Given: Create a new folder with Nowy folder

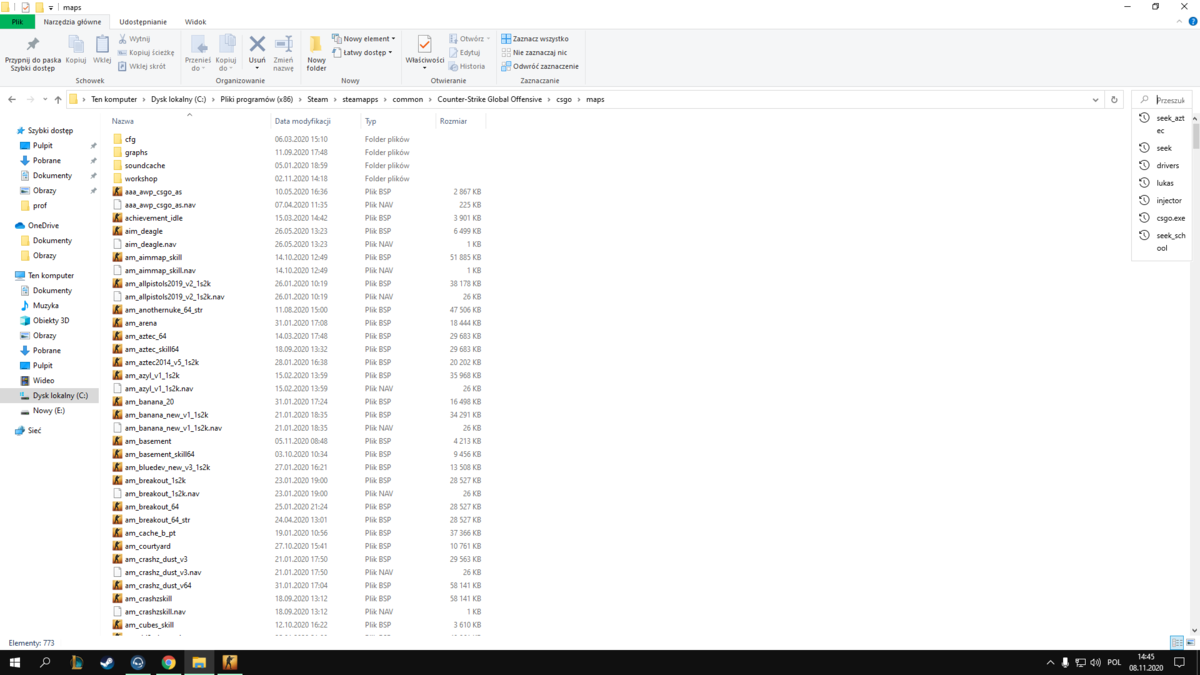Looking at the screenshot, I should (316, 52).
